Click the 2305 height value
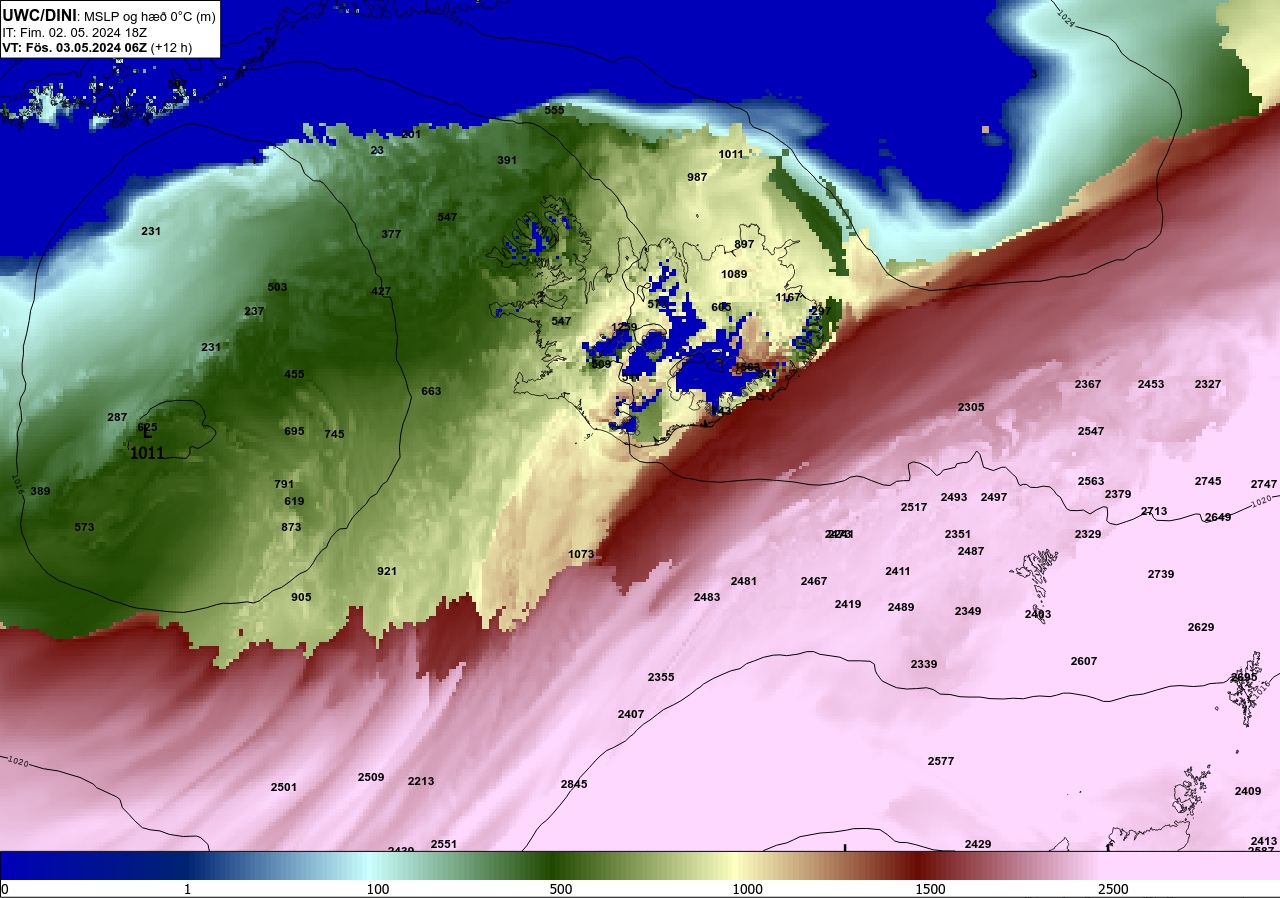Viewport: 1280px width, 898px height. click(971, 407)
